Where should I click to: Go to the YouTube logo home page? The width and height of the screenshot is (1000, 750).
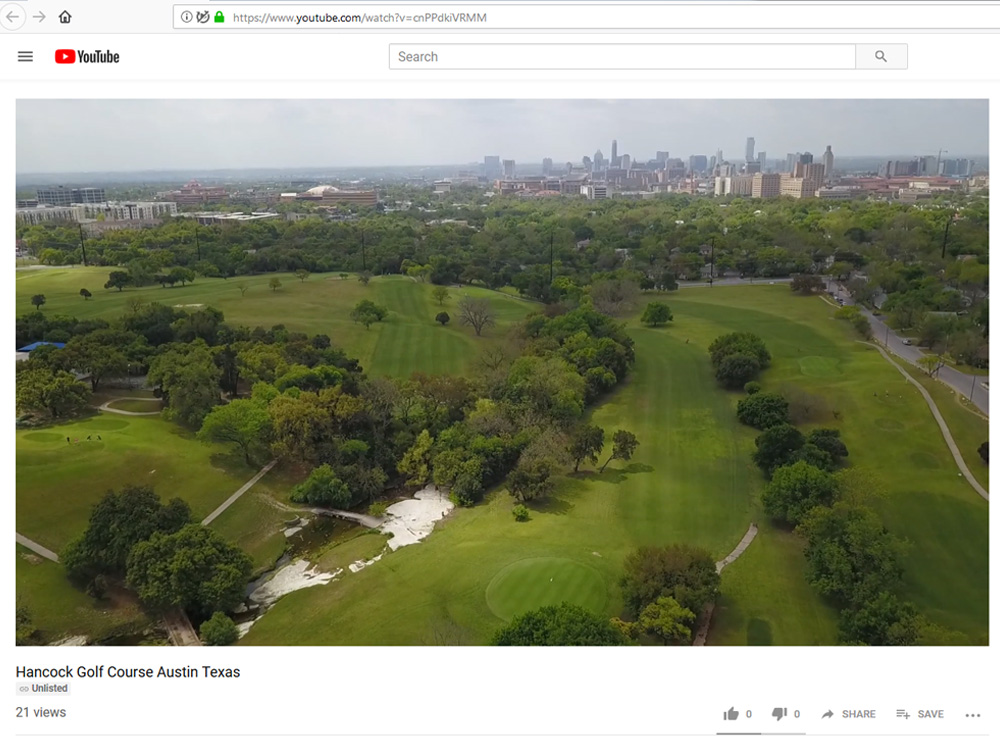87,57
